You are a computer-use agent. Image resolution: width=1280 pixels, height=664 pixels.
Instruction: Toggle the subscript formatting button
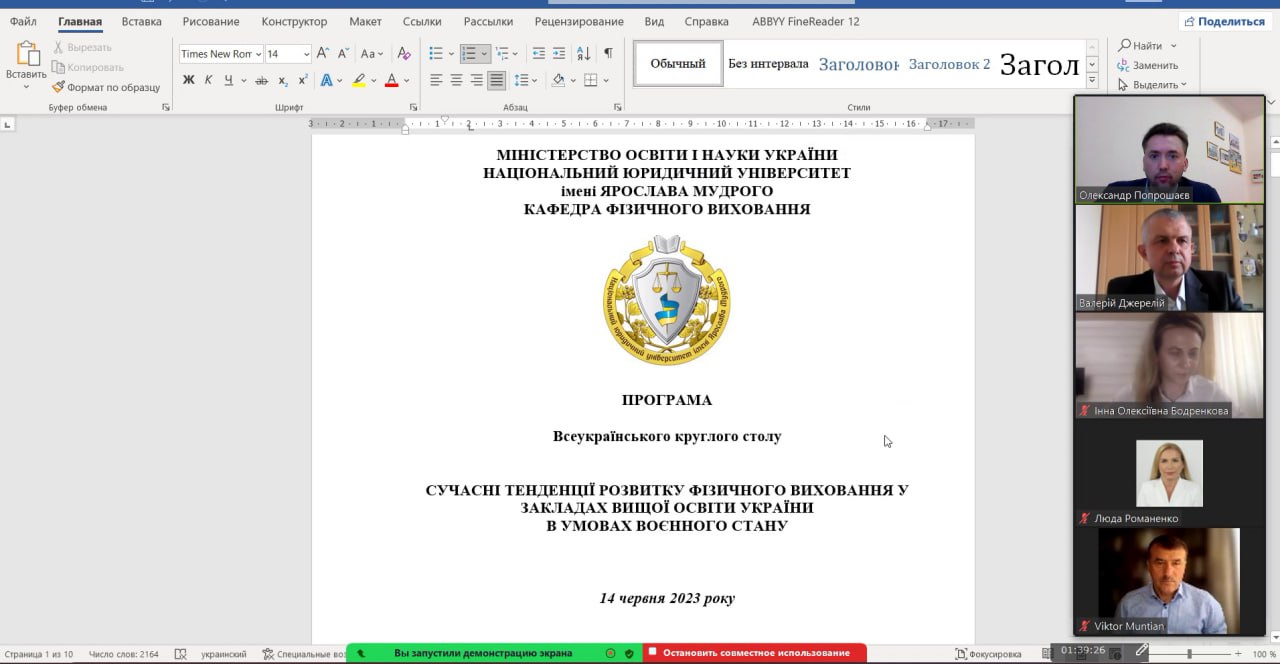tap(283, 81)
